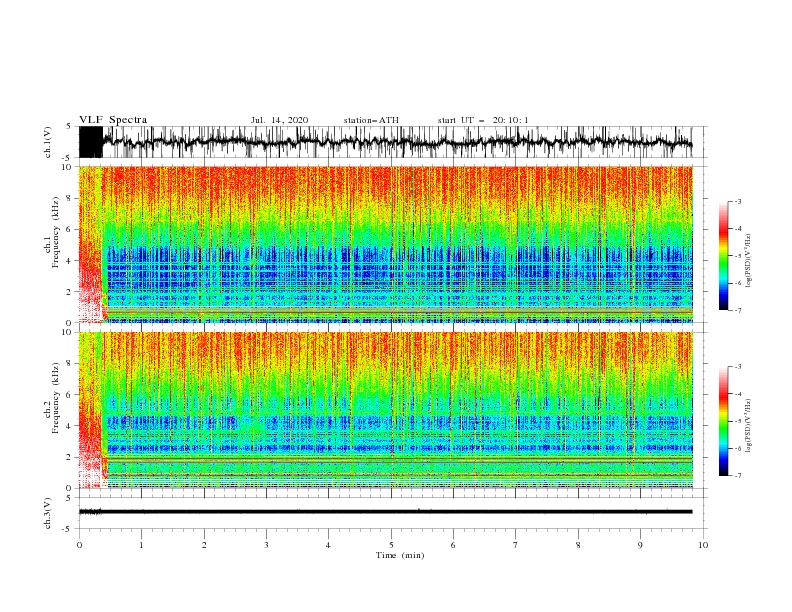Click time axis tick label '1'
Image resolution: width=792 pixels, height=612 pixels.
pyautogui.click(x=141, y=545)
